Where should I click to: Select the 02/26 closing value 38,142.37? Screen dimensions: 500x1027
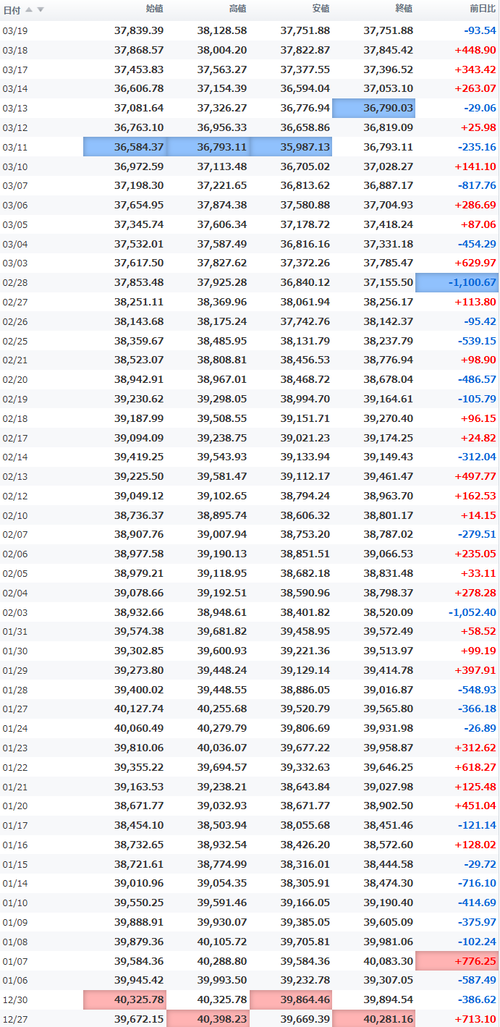pos(389,322)
